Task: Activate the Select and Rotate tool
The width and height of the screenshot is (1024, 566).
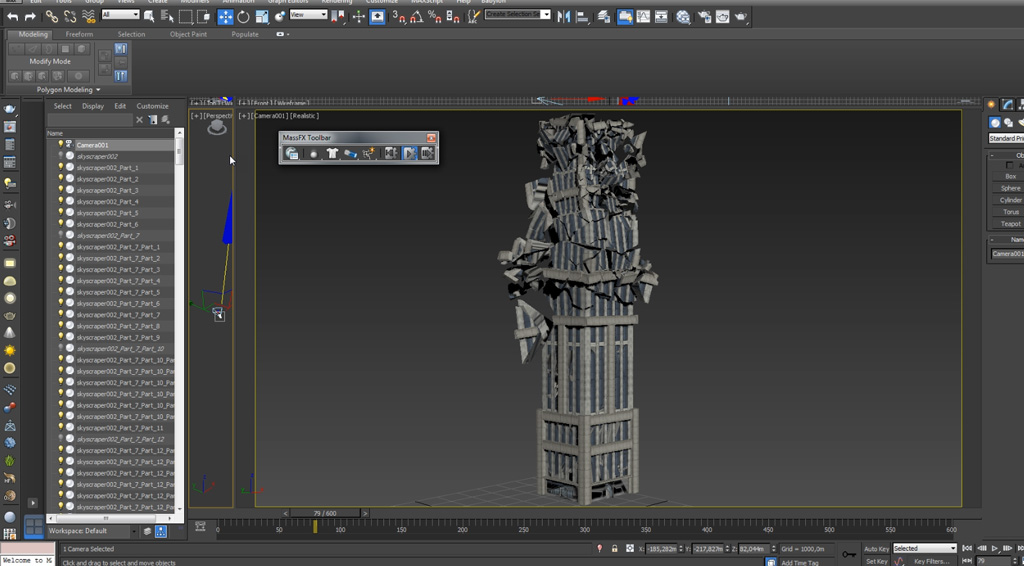Action: (x=243, y=17)
